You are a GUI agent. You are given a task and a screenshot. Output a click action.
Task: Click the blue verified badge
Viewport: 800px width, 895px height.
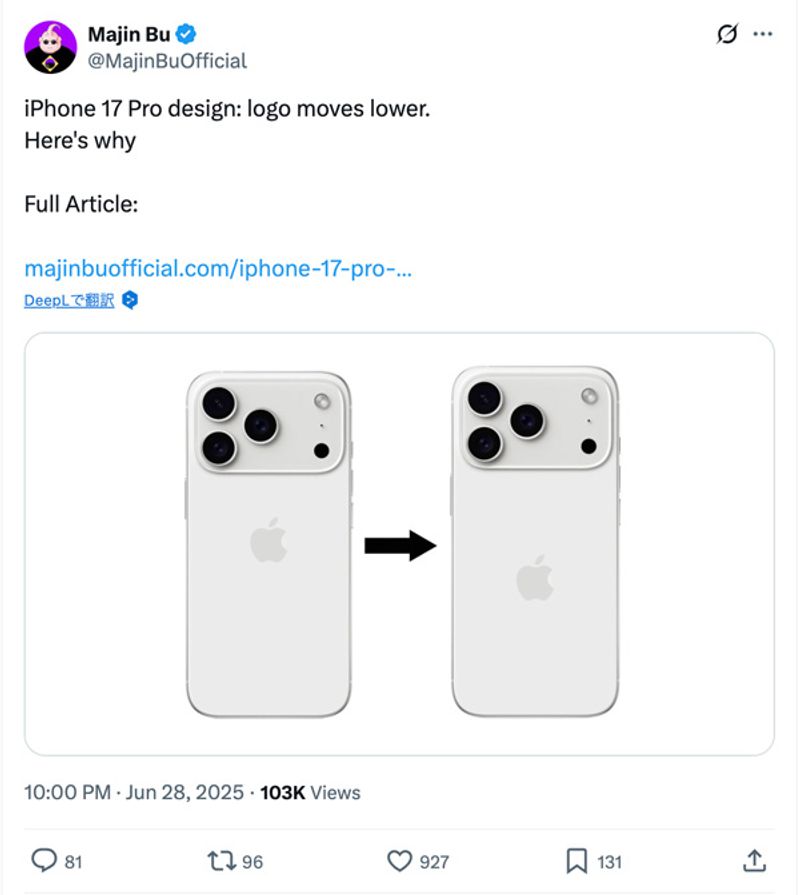[x=186, y=34]
